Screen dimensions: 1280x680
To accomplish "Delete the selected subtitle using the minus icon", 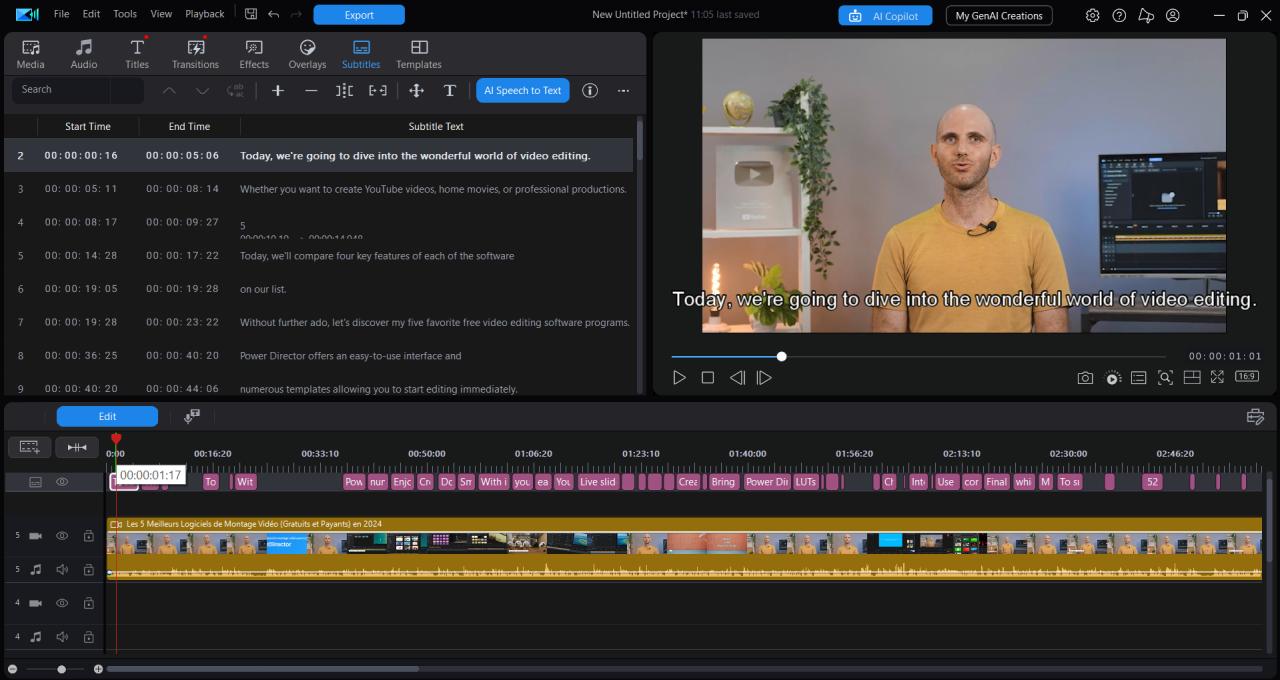I will click(x=311, y=90).
